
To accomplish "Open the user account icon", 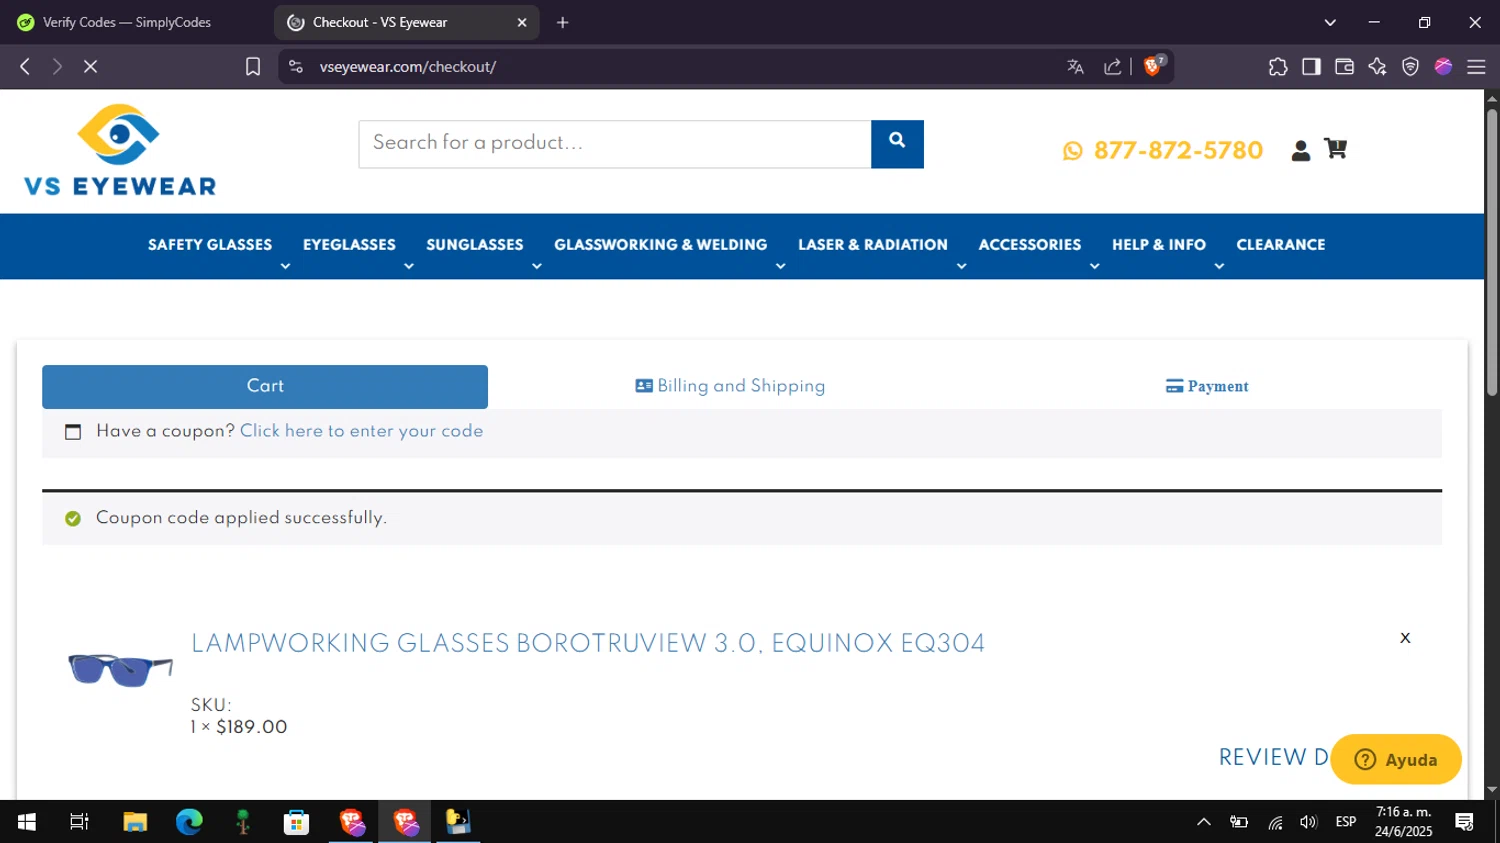I will (x=1300, y=150).
